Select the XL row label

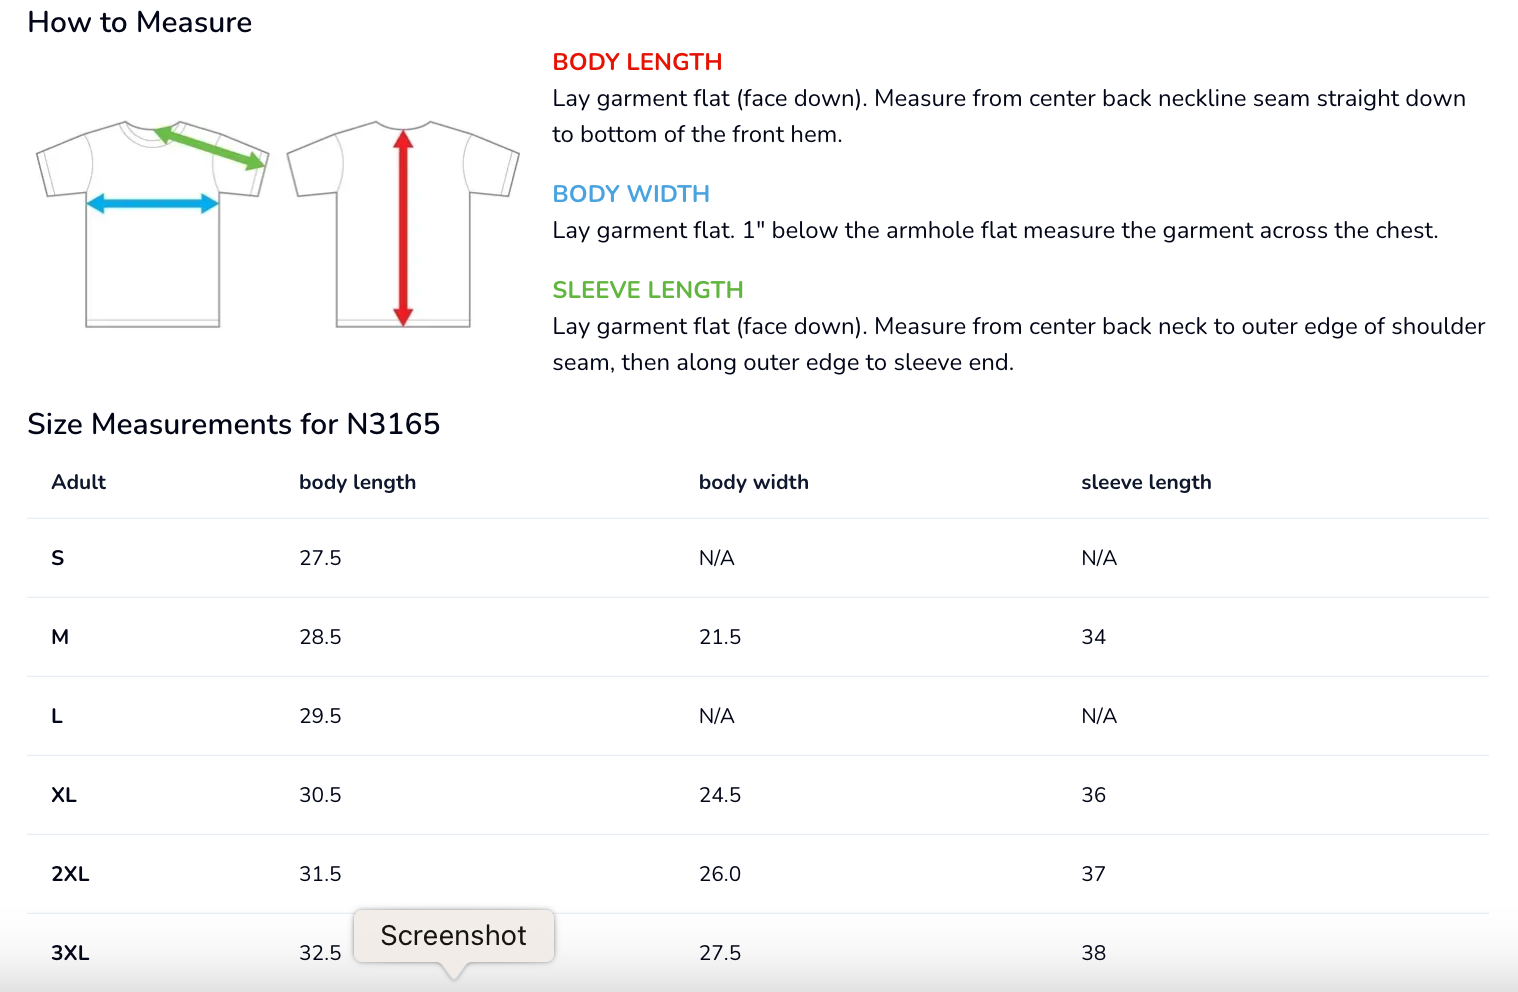(64, 795)
